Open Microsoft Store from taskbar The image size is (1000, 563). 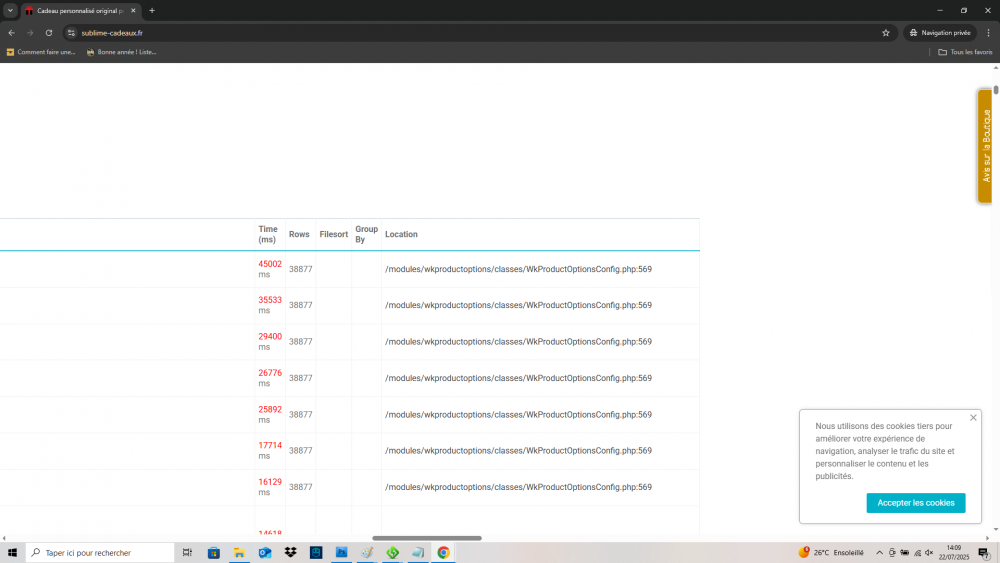[214, 553]
